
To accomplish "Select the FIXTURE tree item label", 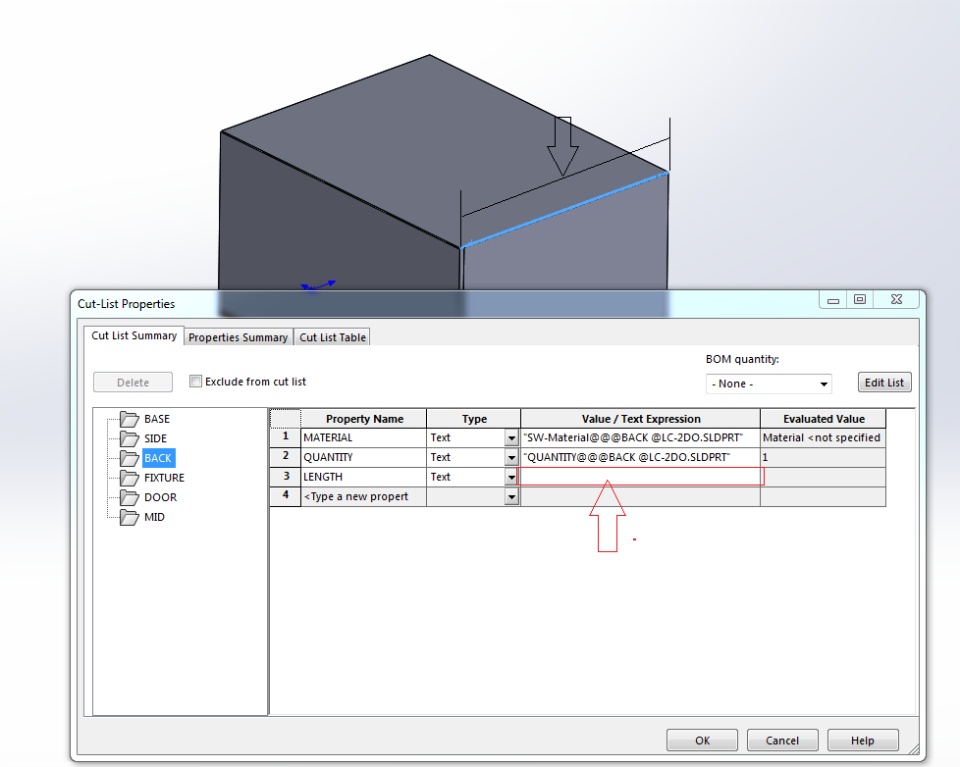I will (164, 477).
